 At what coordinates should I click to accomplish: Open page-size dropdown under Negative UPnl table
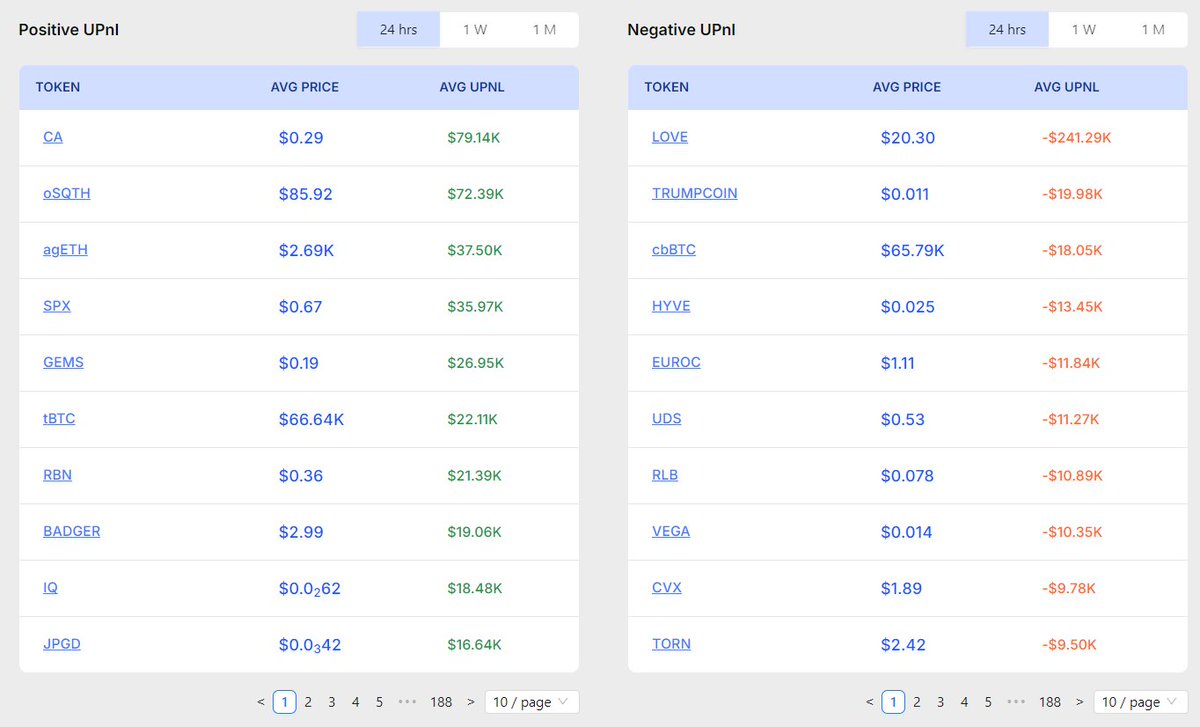pyautogui.click(x=1140, y=702)
